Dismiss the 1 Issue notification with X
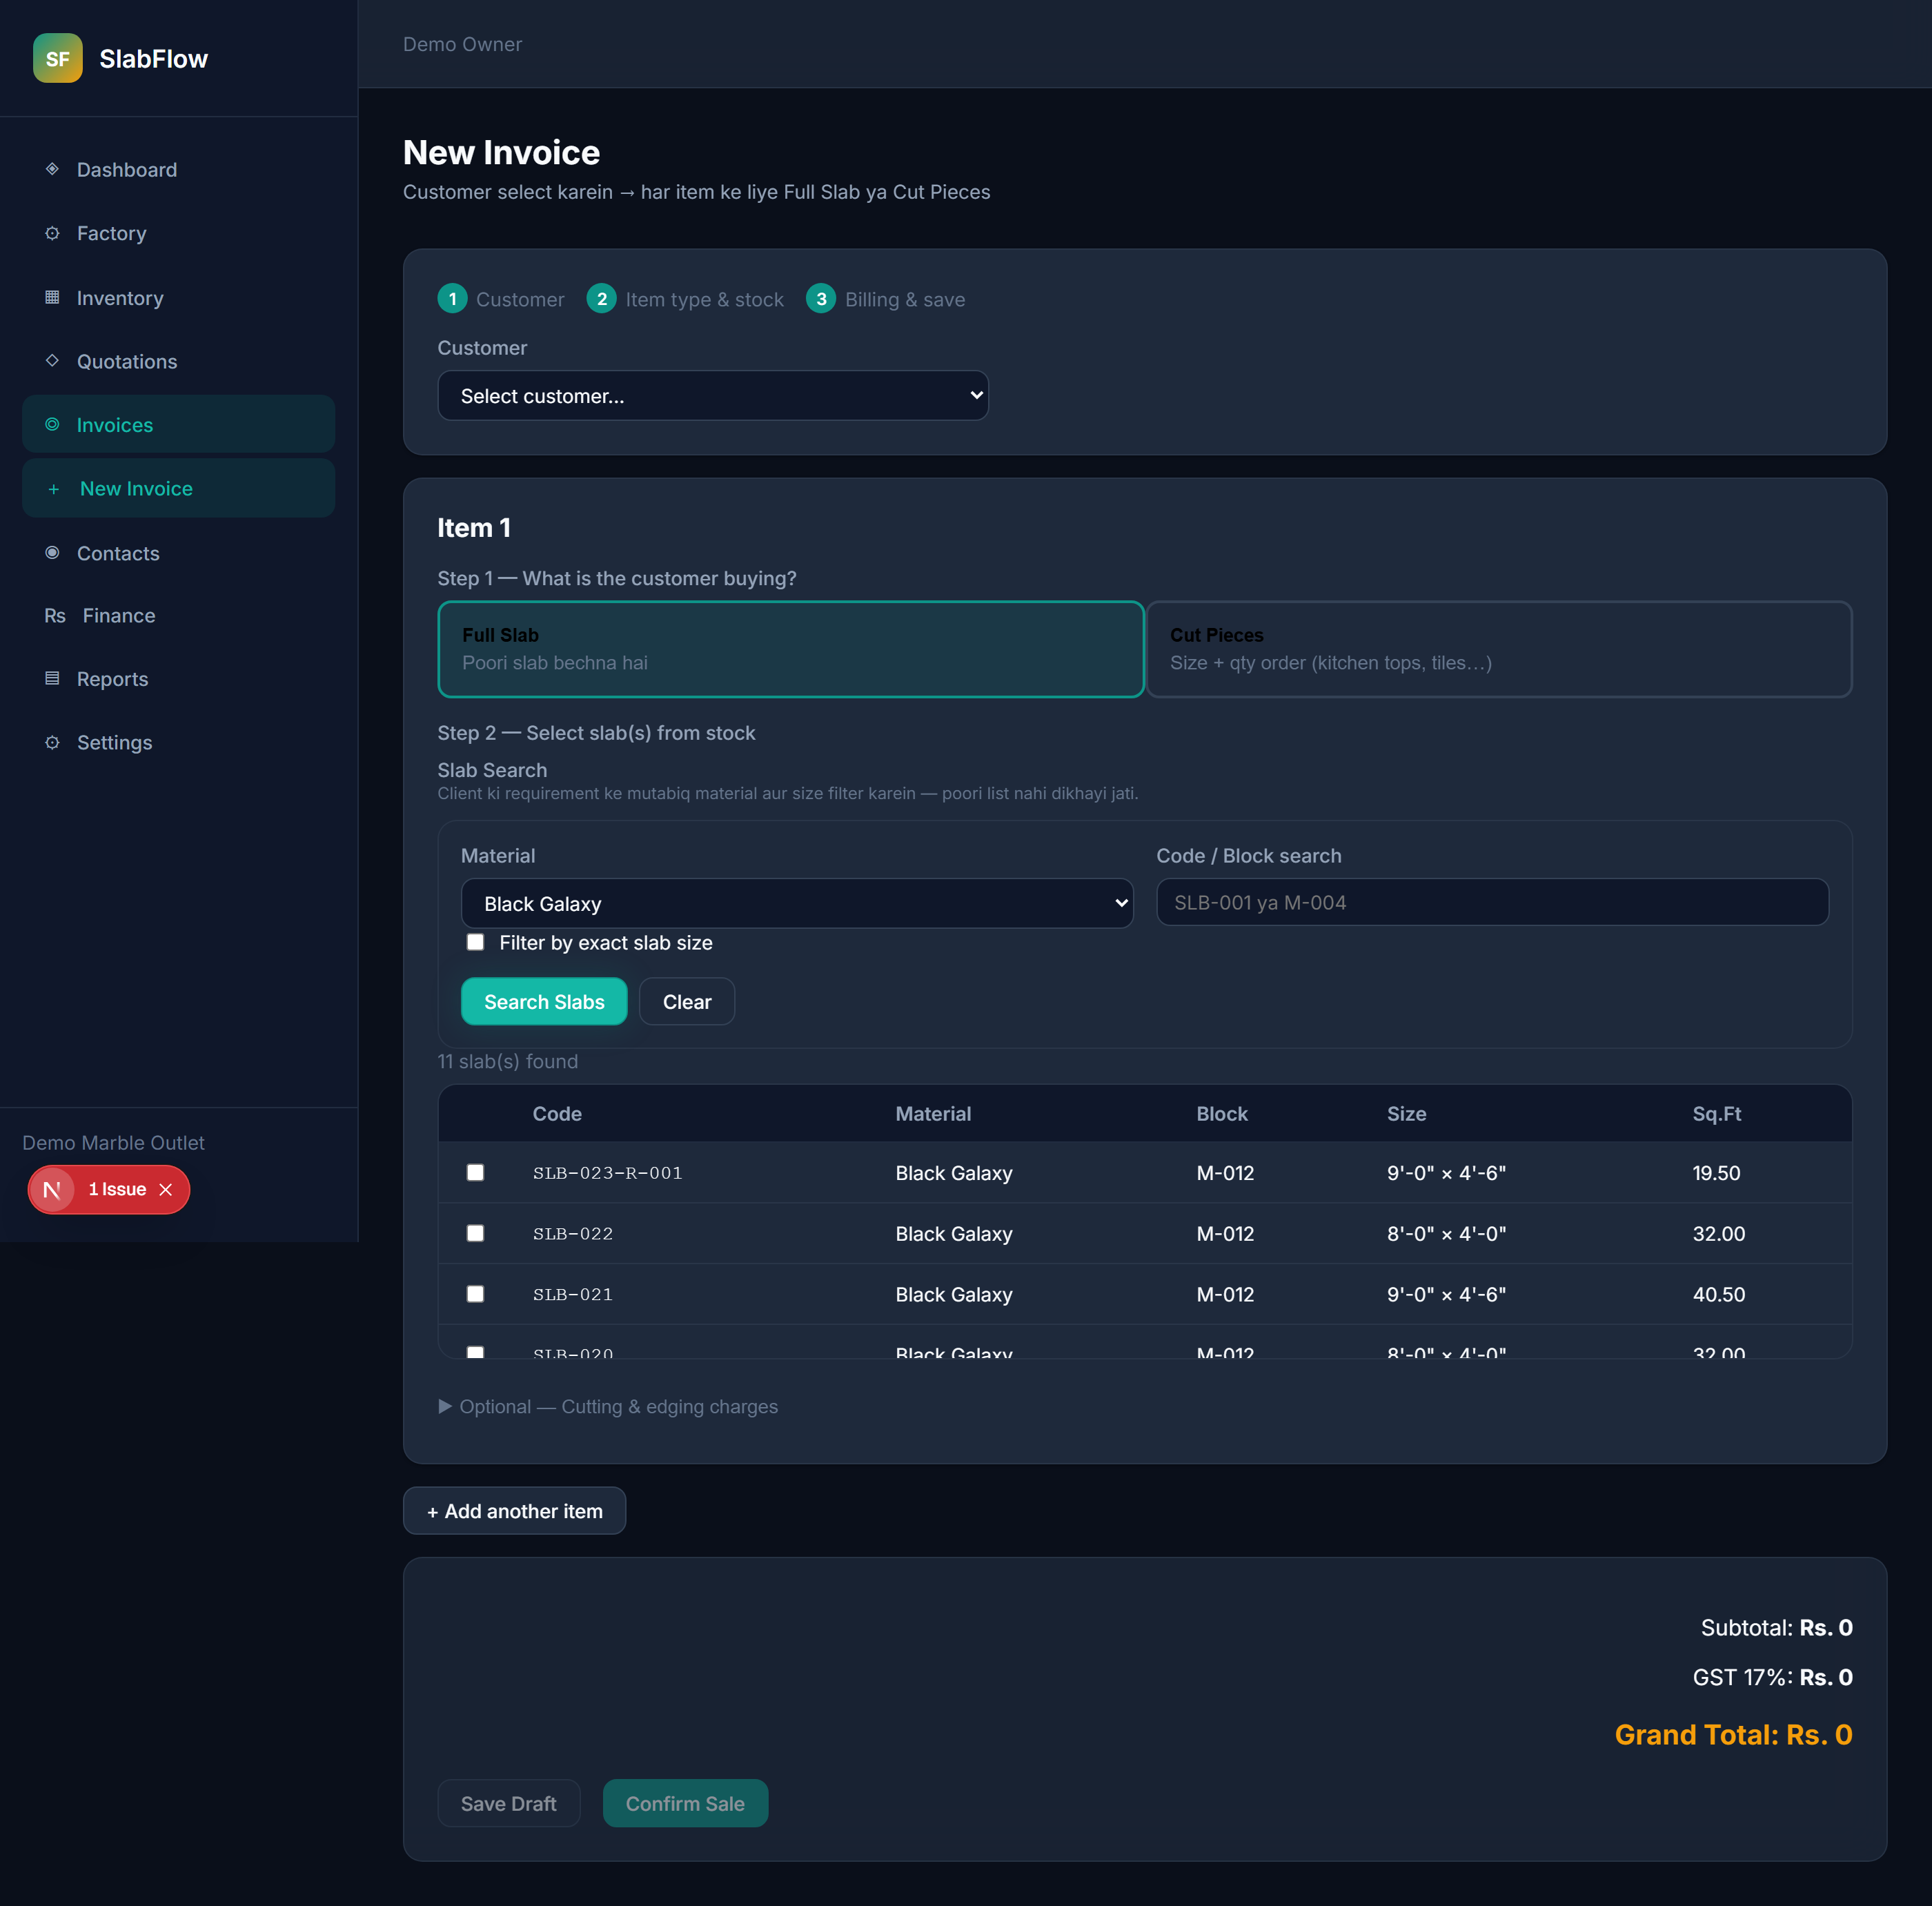 pos(166,1189)
